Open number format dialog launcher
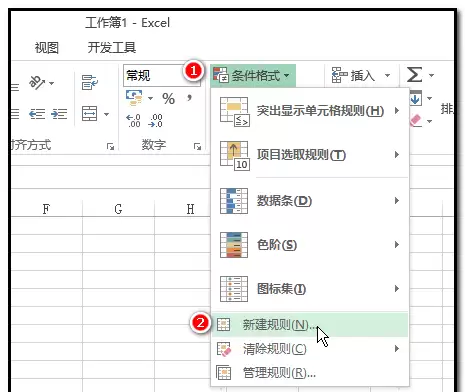 coord(198,146)
